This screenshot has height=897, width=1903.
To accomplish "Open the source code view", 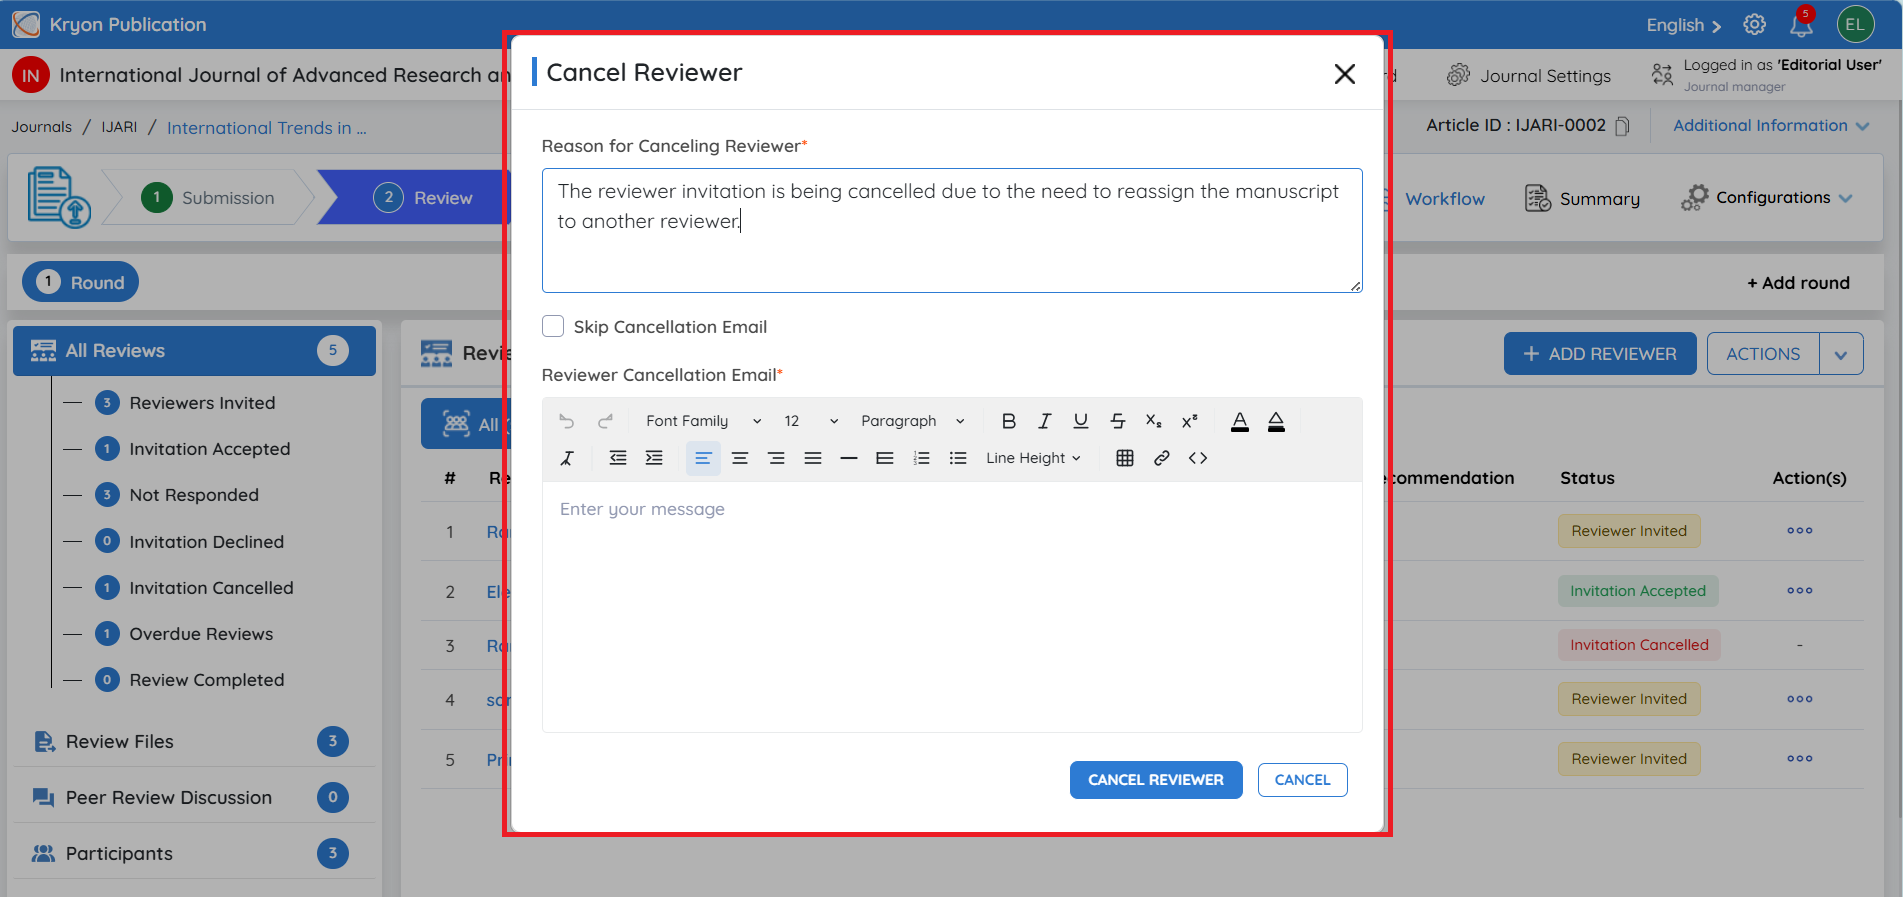I will click(1198, 458).
